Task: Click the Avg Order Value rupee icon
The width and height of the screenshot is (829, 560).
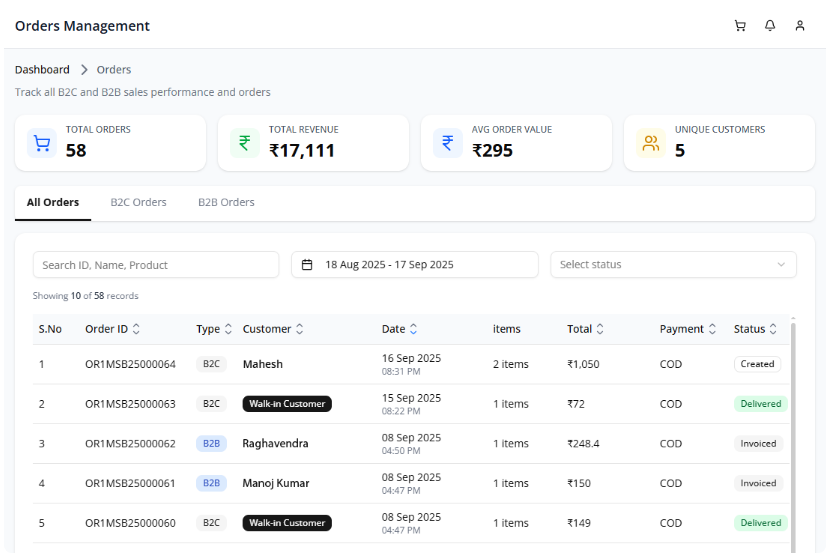Action: pyautogui.click(x=447, y=143)
